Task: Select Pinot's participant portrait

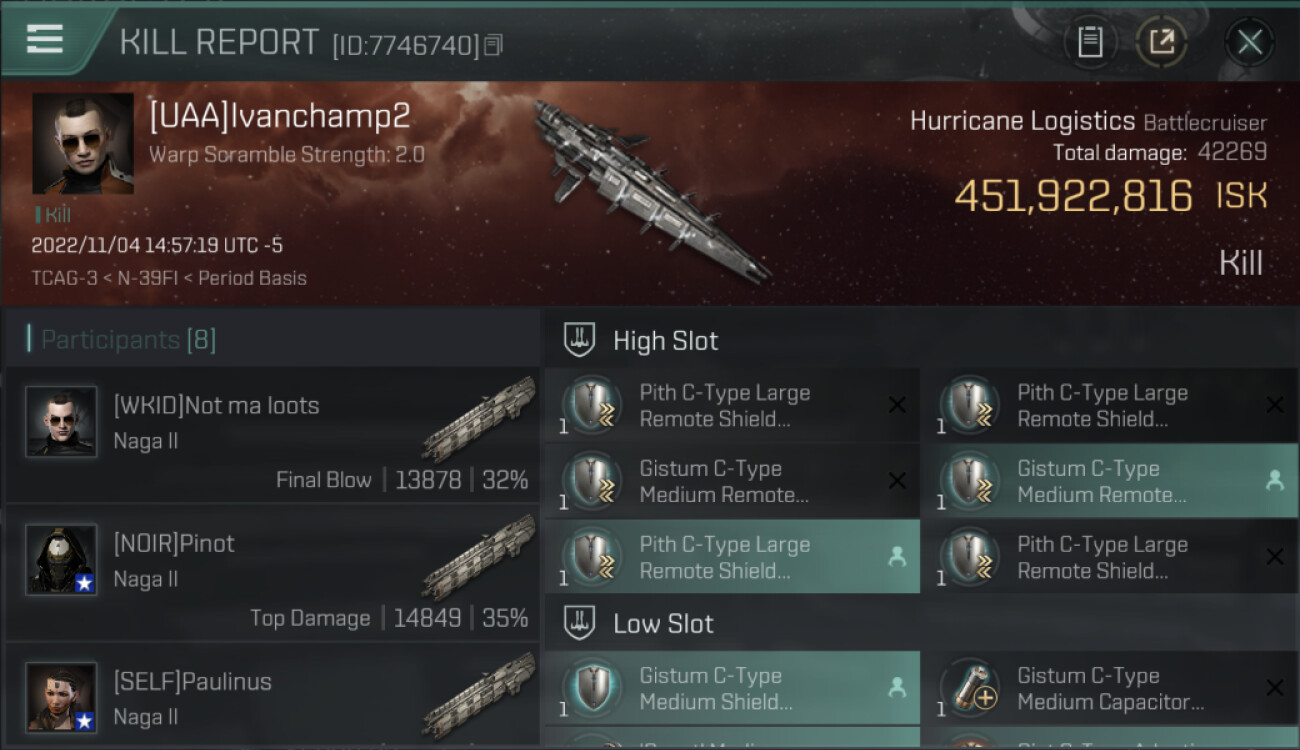Action: 61,559
